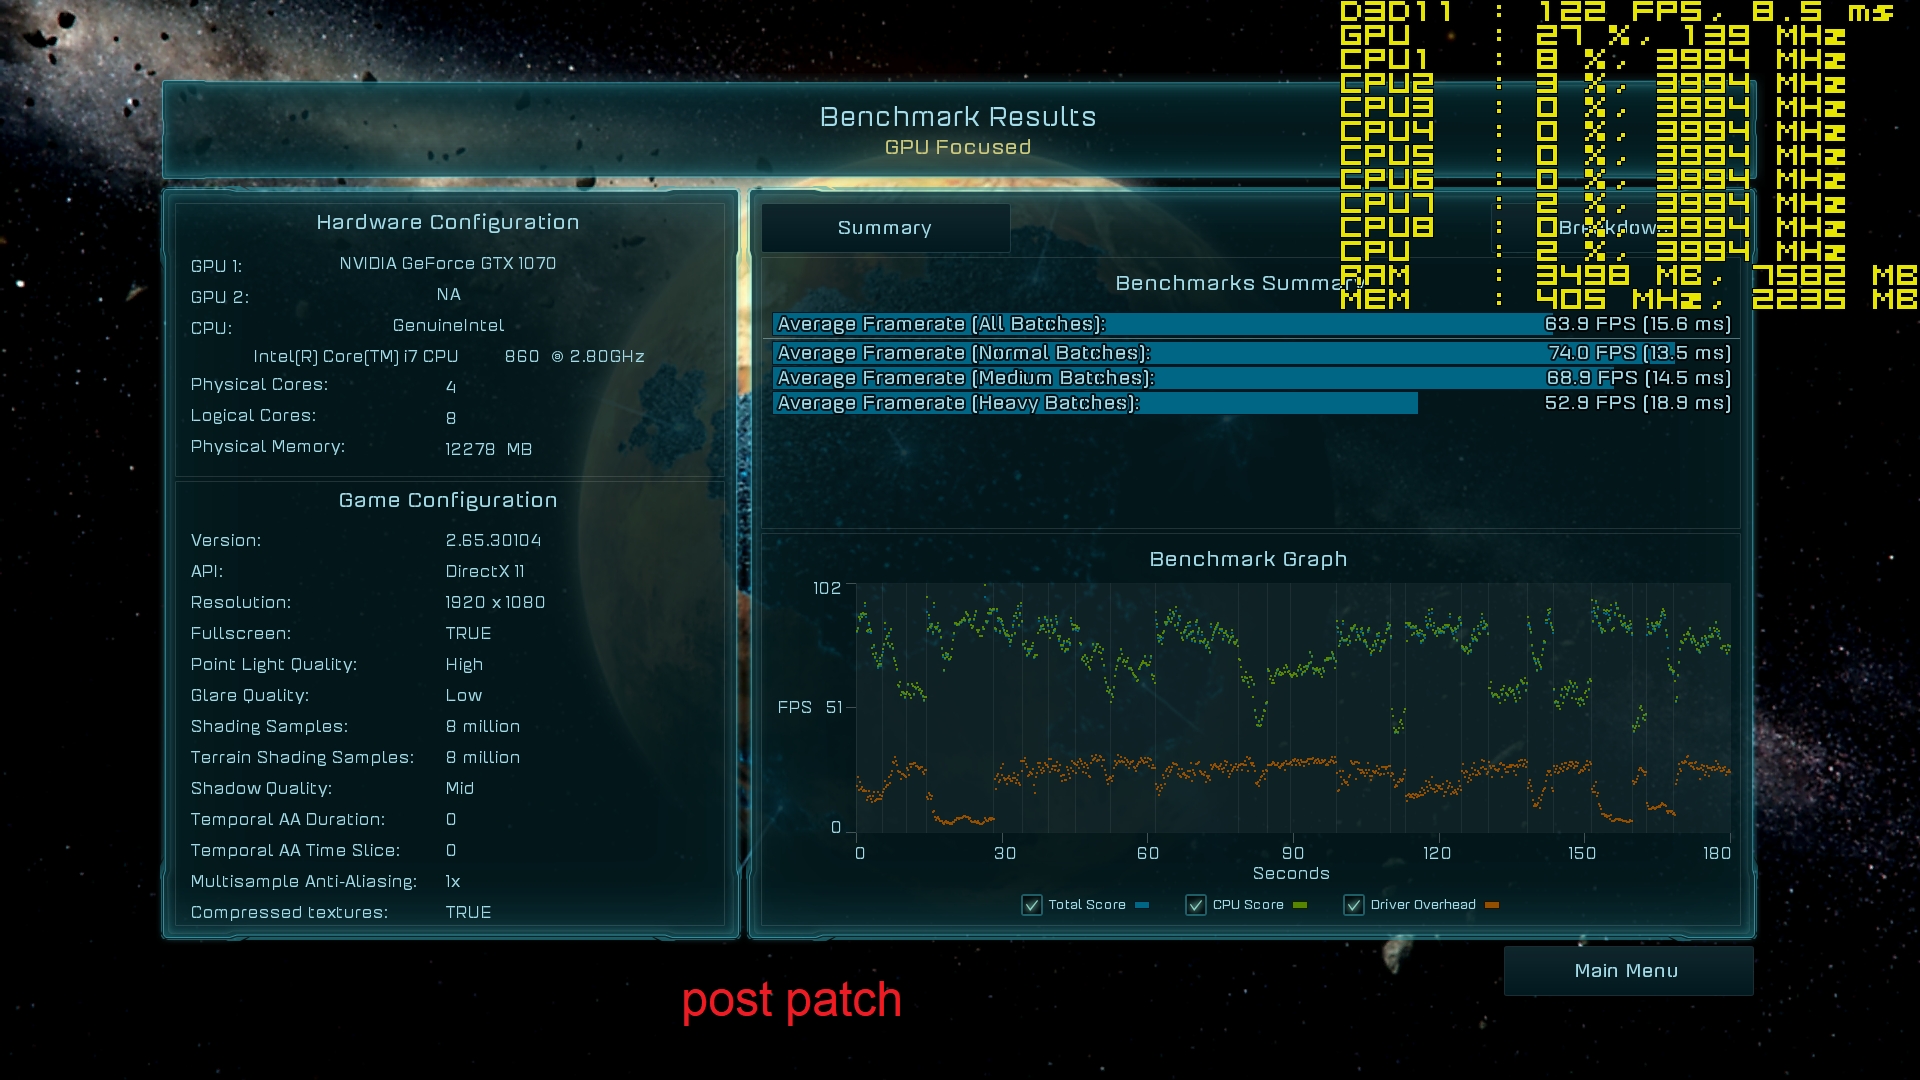The width and height of the screenshot is (1920, 1080).
Task: Click the Benchmark Graph heading
Action: pyautogui.click(x=1248, y=559)
